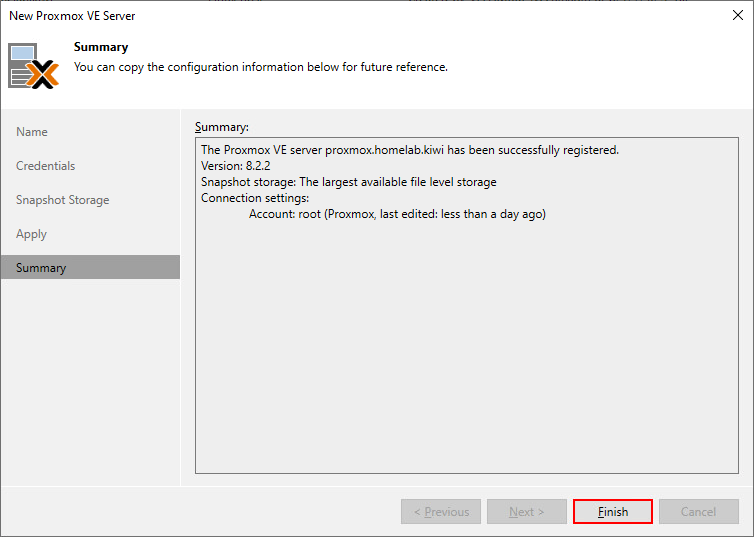
Task: Go to the Credentials wizard step
Action: 46,166
